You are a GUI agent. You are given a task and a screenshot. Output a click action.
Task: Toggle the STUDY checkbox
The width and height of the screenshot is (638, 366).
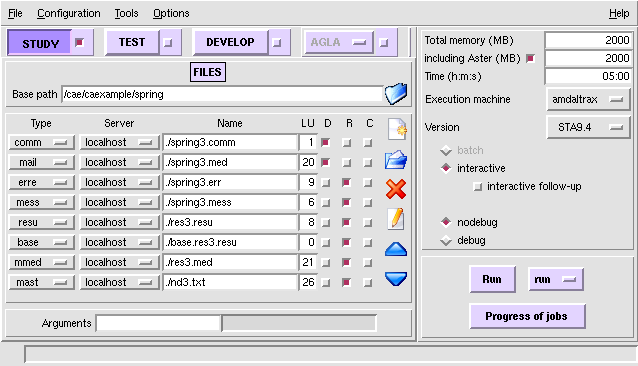point(80,42)
